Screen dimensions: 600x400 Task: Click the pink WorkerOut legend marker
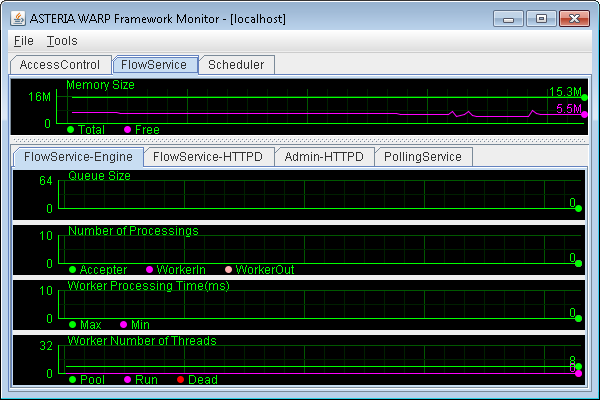pyautogui.click(x=228, y=270)
